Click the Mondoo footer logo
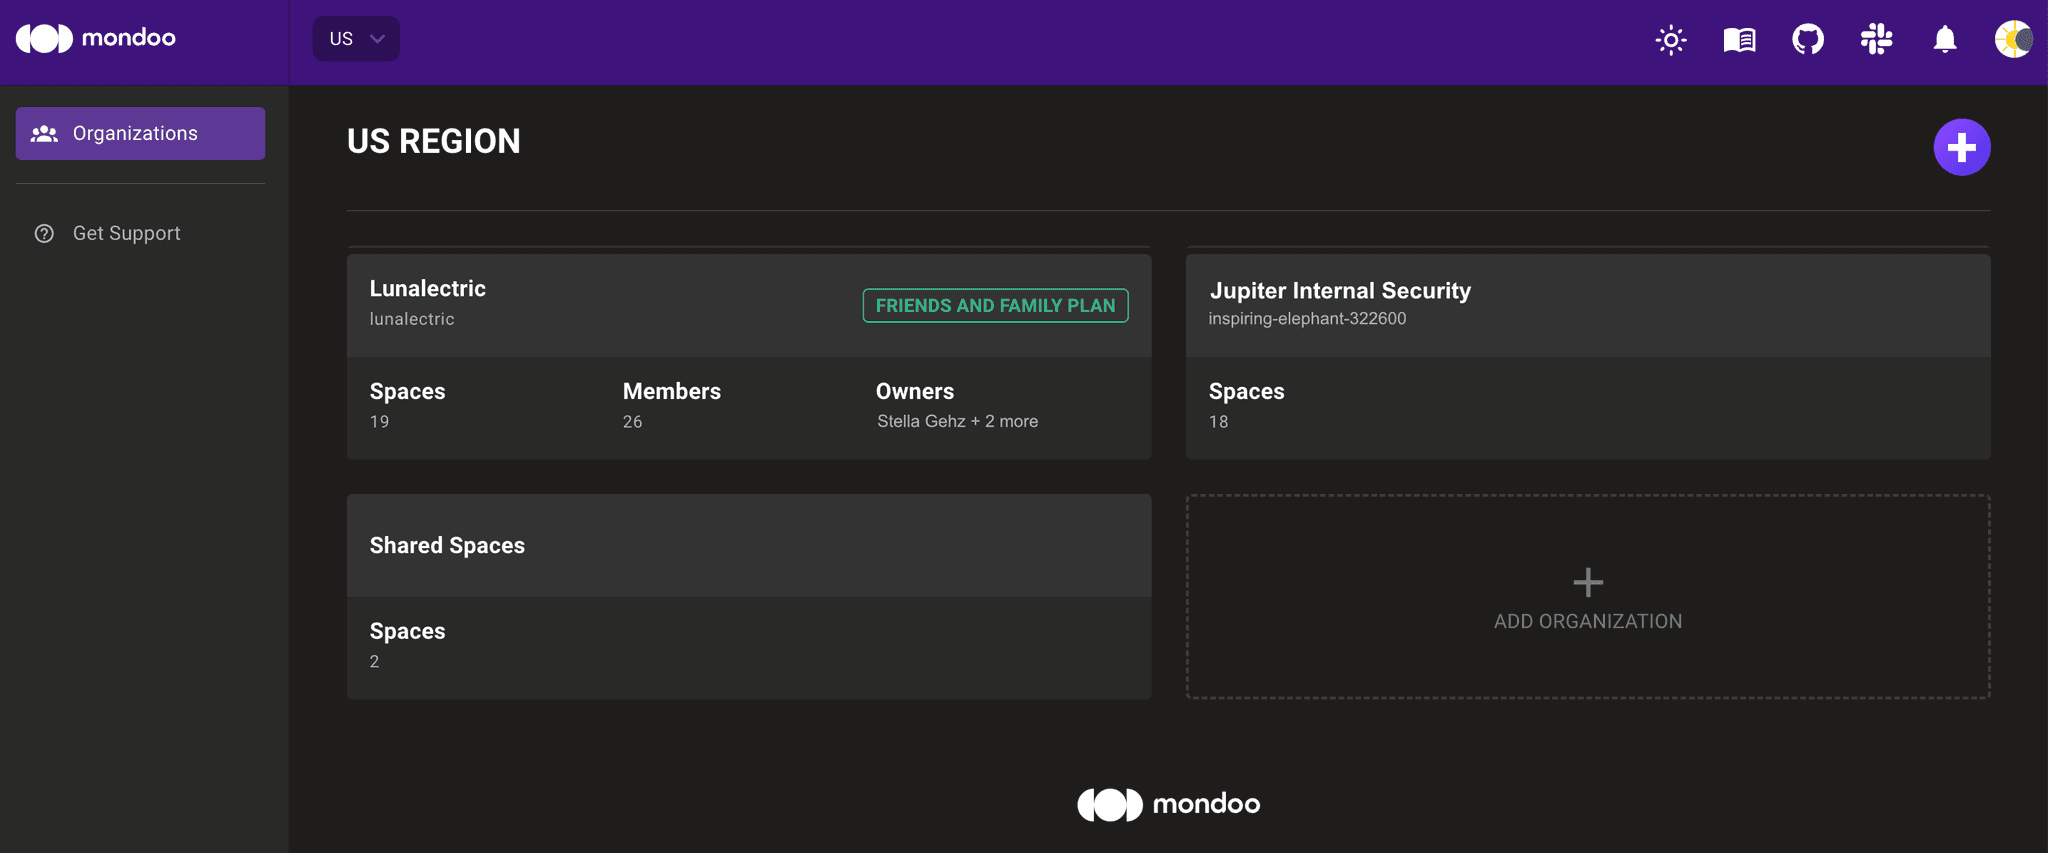 (x=1169, y=804)
